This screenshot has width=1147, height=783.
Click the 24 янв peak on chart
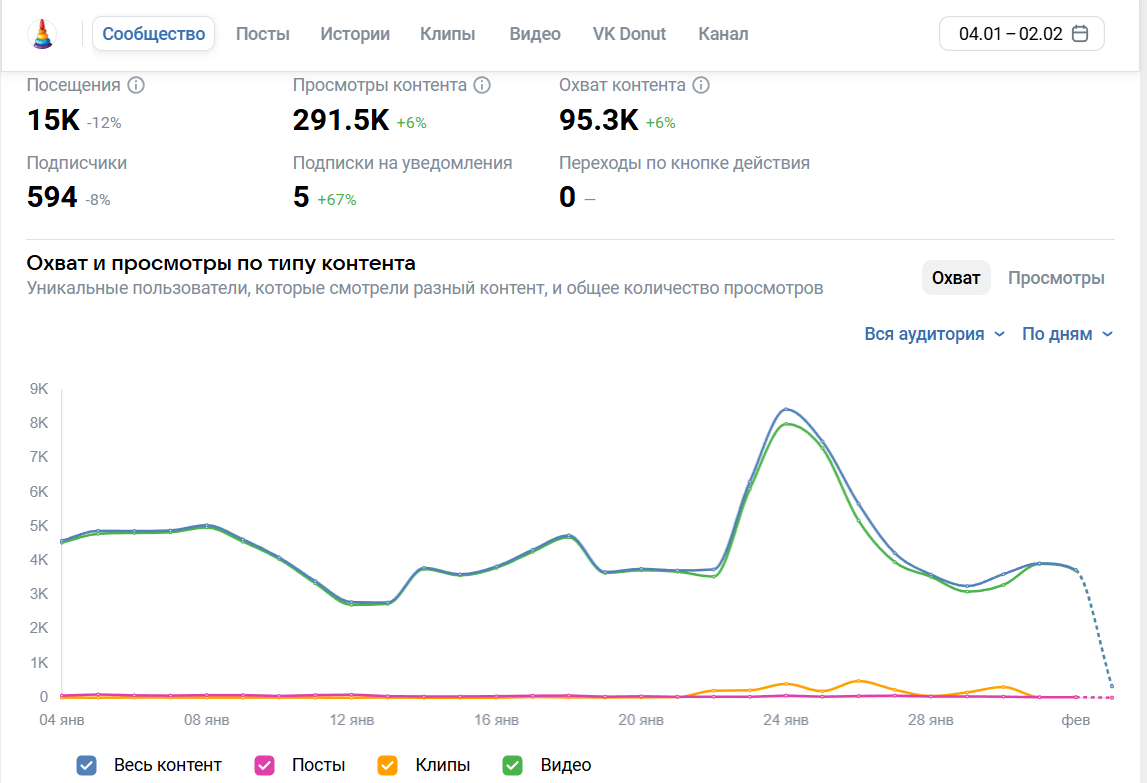click(x=787, y=409)
